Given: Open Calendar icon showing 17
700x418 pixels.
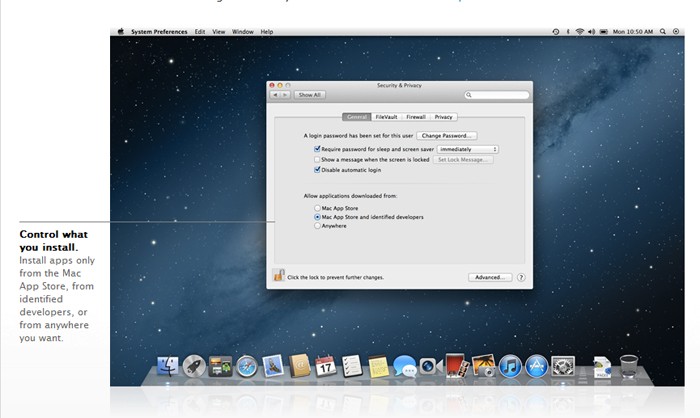Looking at the screenshot, I should [325, 366].
